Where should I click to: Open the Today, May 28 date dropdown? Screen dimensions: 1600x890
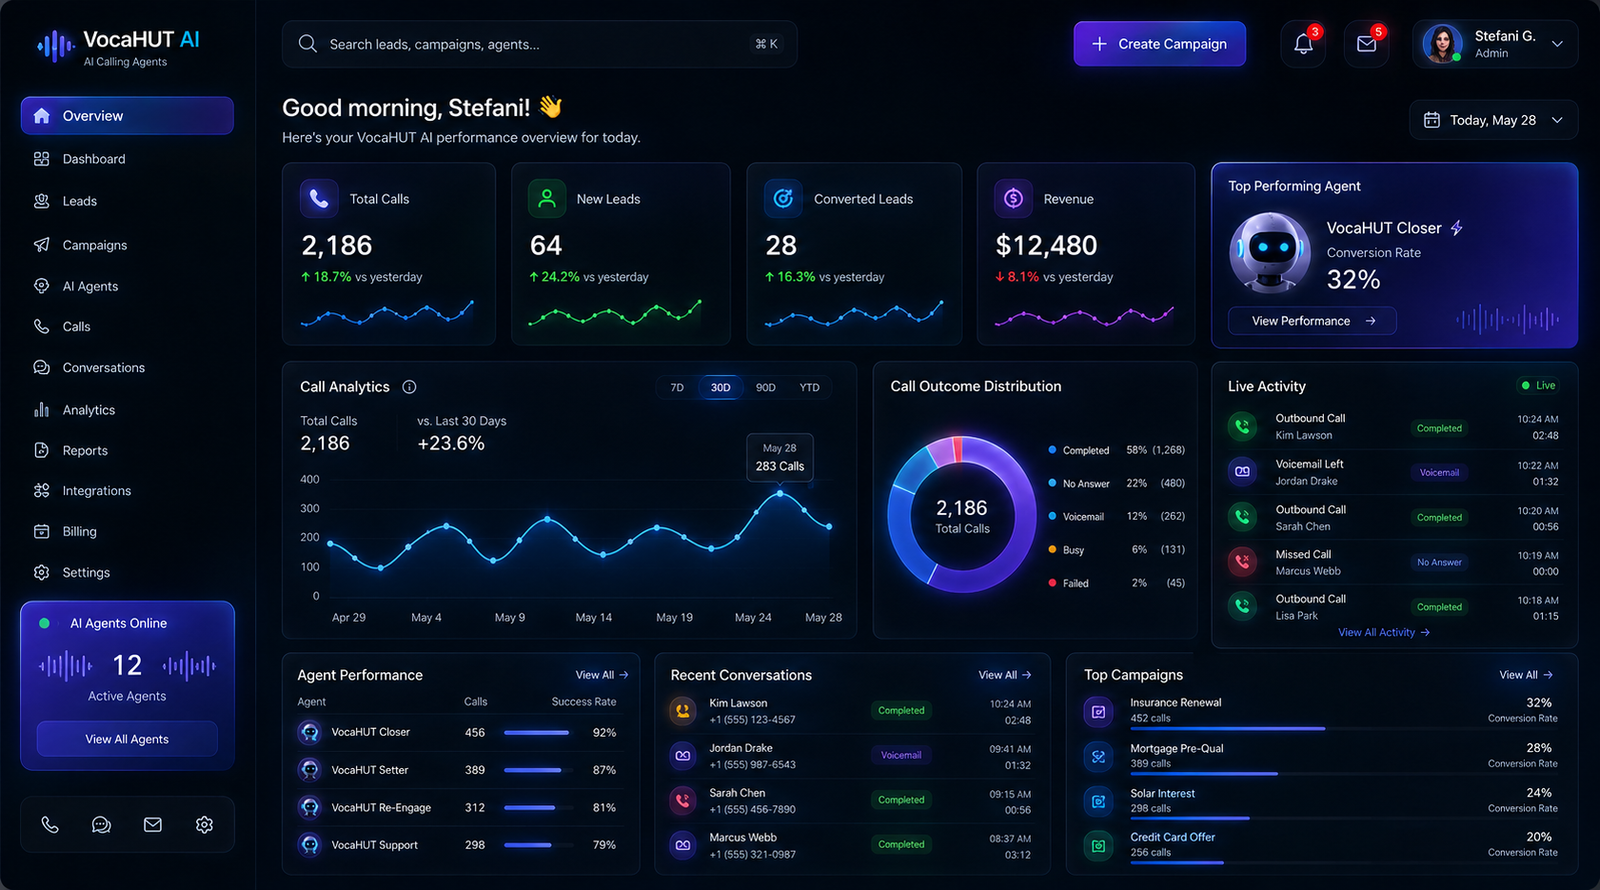[x=1494, y=120]
